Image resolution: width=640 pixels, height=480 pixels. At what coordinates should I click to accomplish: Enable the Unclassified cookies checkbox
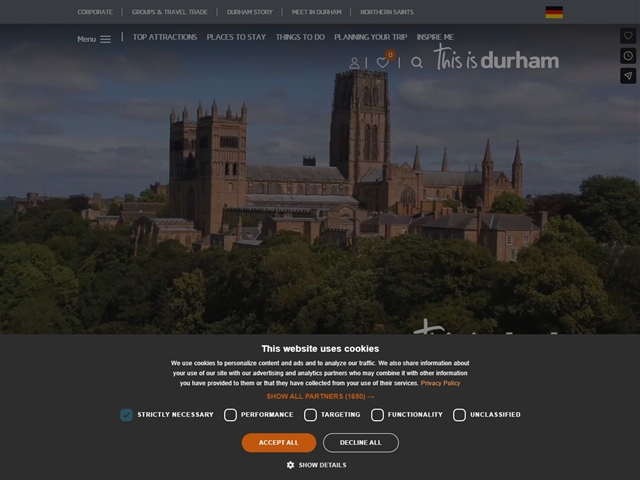(459, 415)
